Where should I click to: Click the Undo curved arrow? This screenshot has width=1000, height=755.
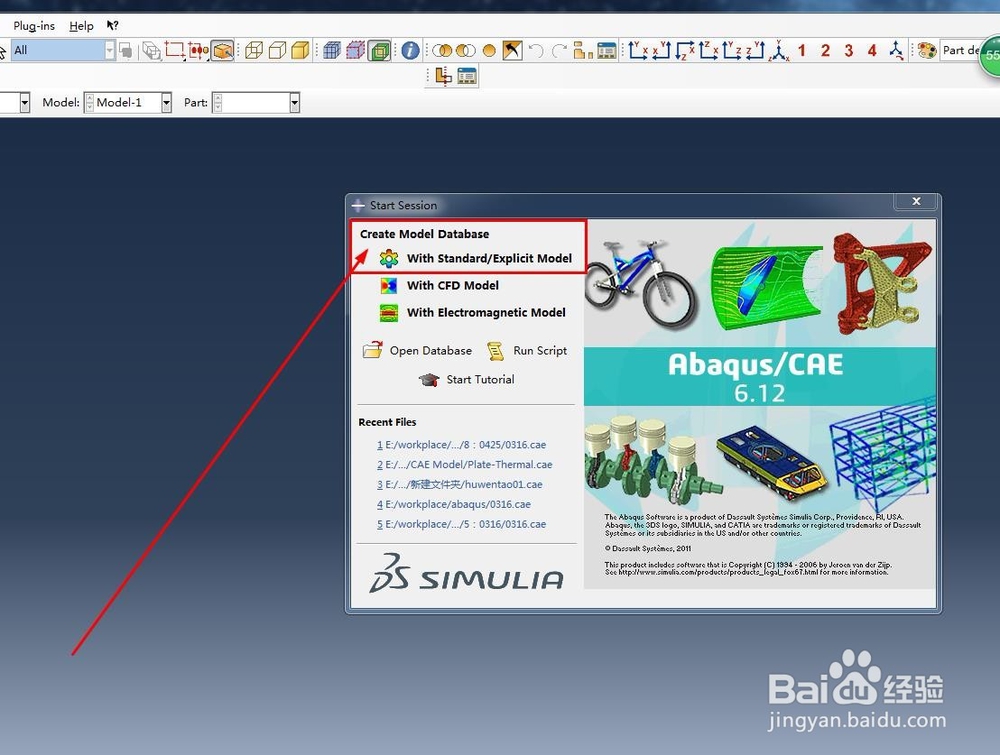click(536, 50)
